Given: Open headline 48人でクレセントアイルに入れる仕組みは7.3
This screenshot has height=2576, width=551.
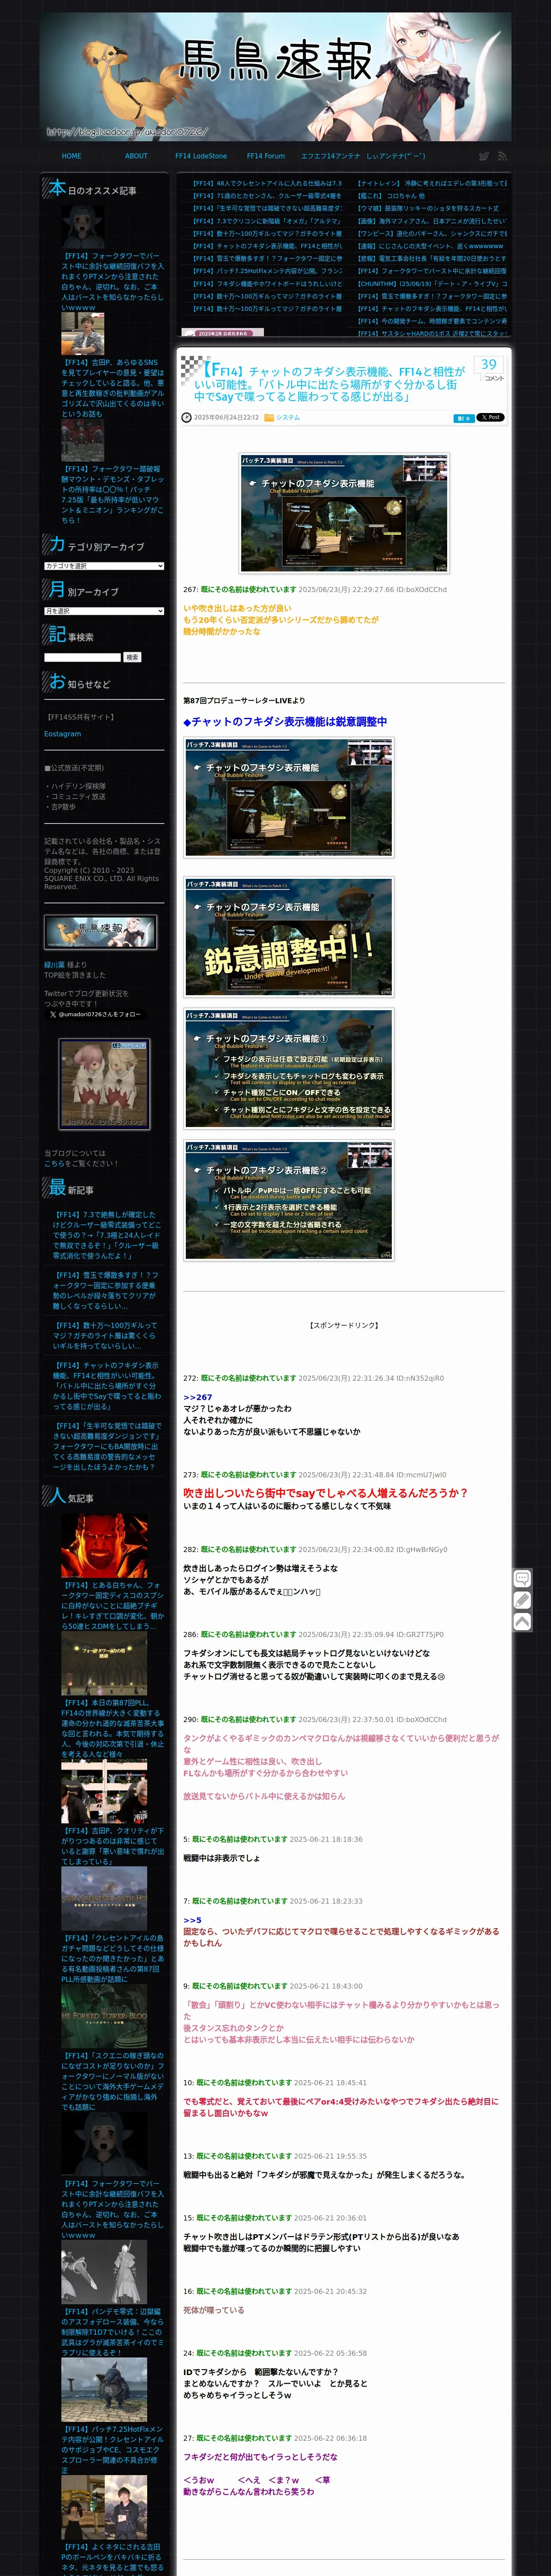Looking at the screenshot, I should (x=267, y=184).
